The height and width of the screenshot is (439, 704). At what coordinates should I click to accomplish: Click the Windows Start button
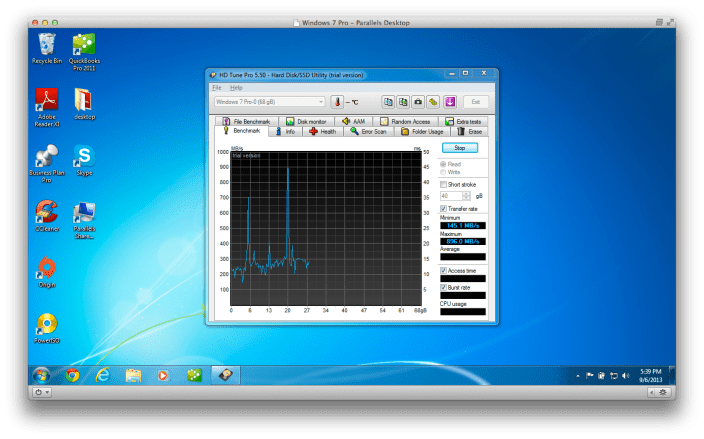point(41,375)
